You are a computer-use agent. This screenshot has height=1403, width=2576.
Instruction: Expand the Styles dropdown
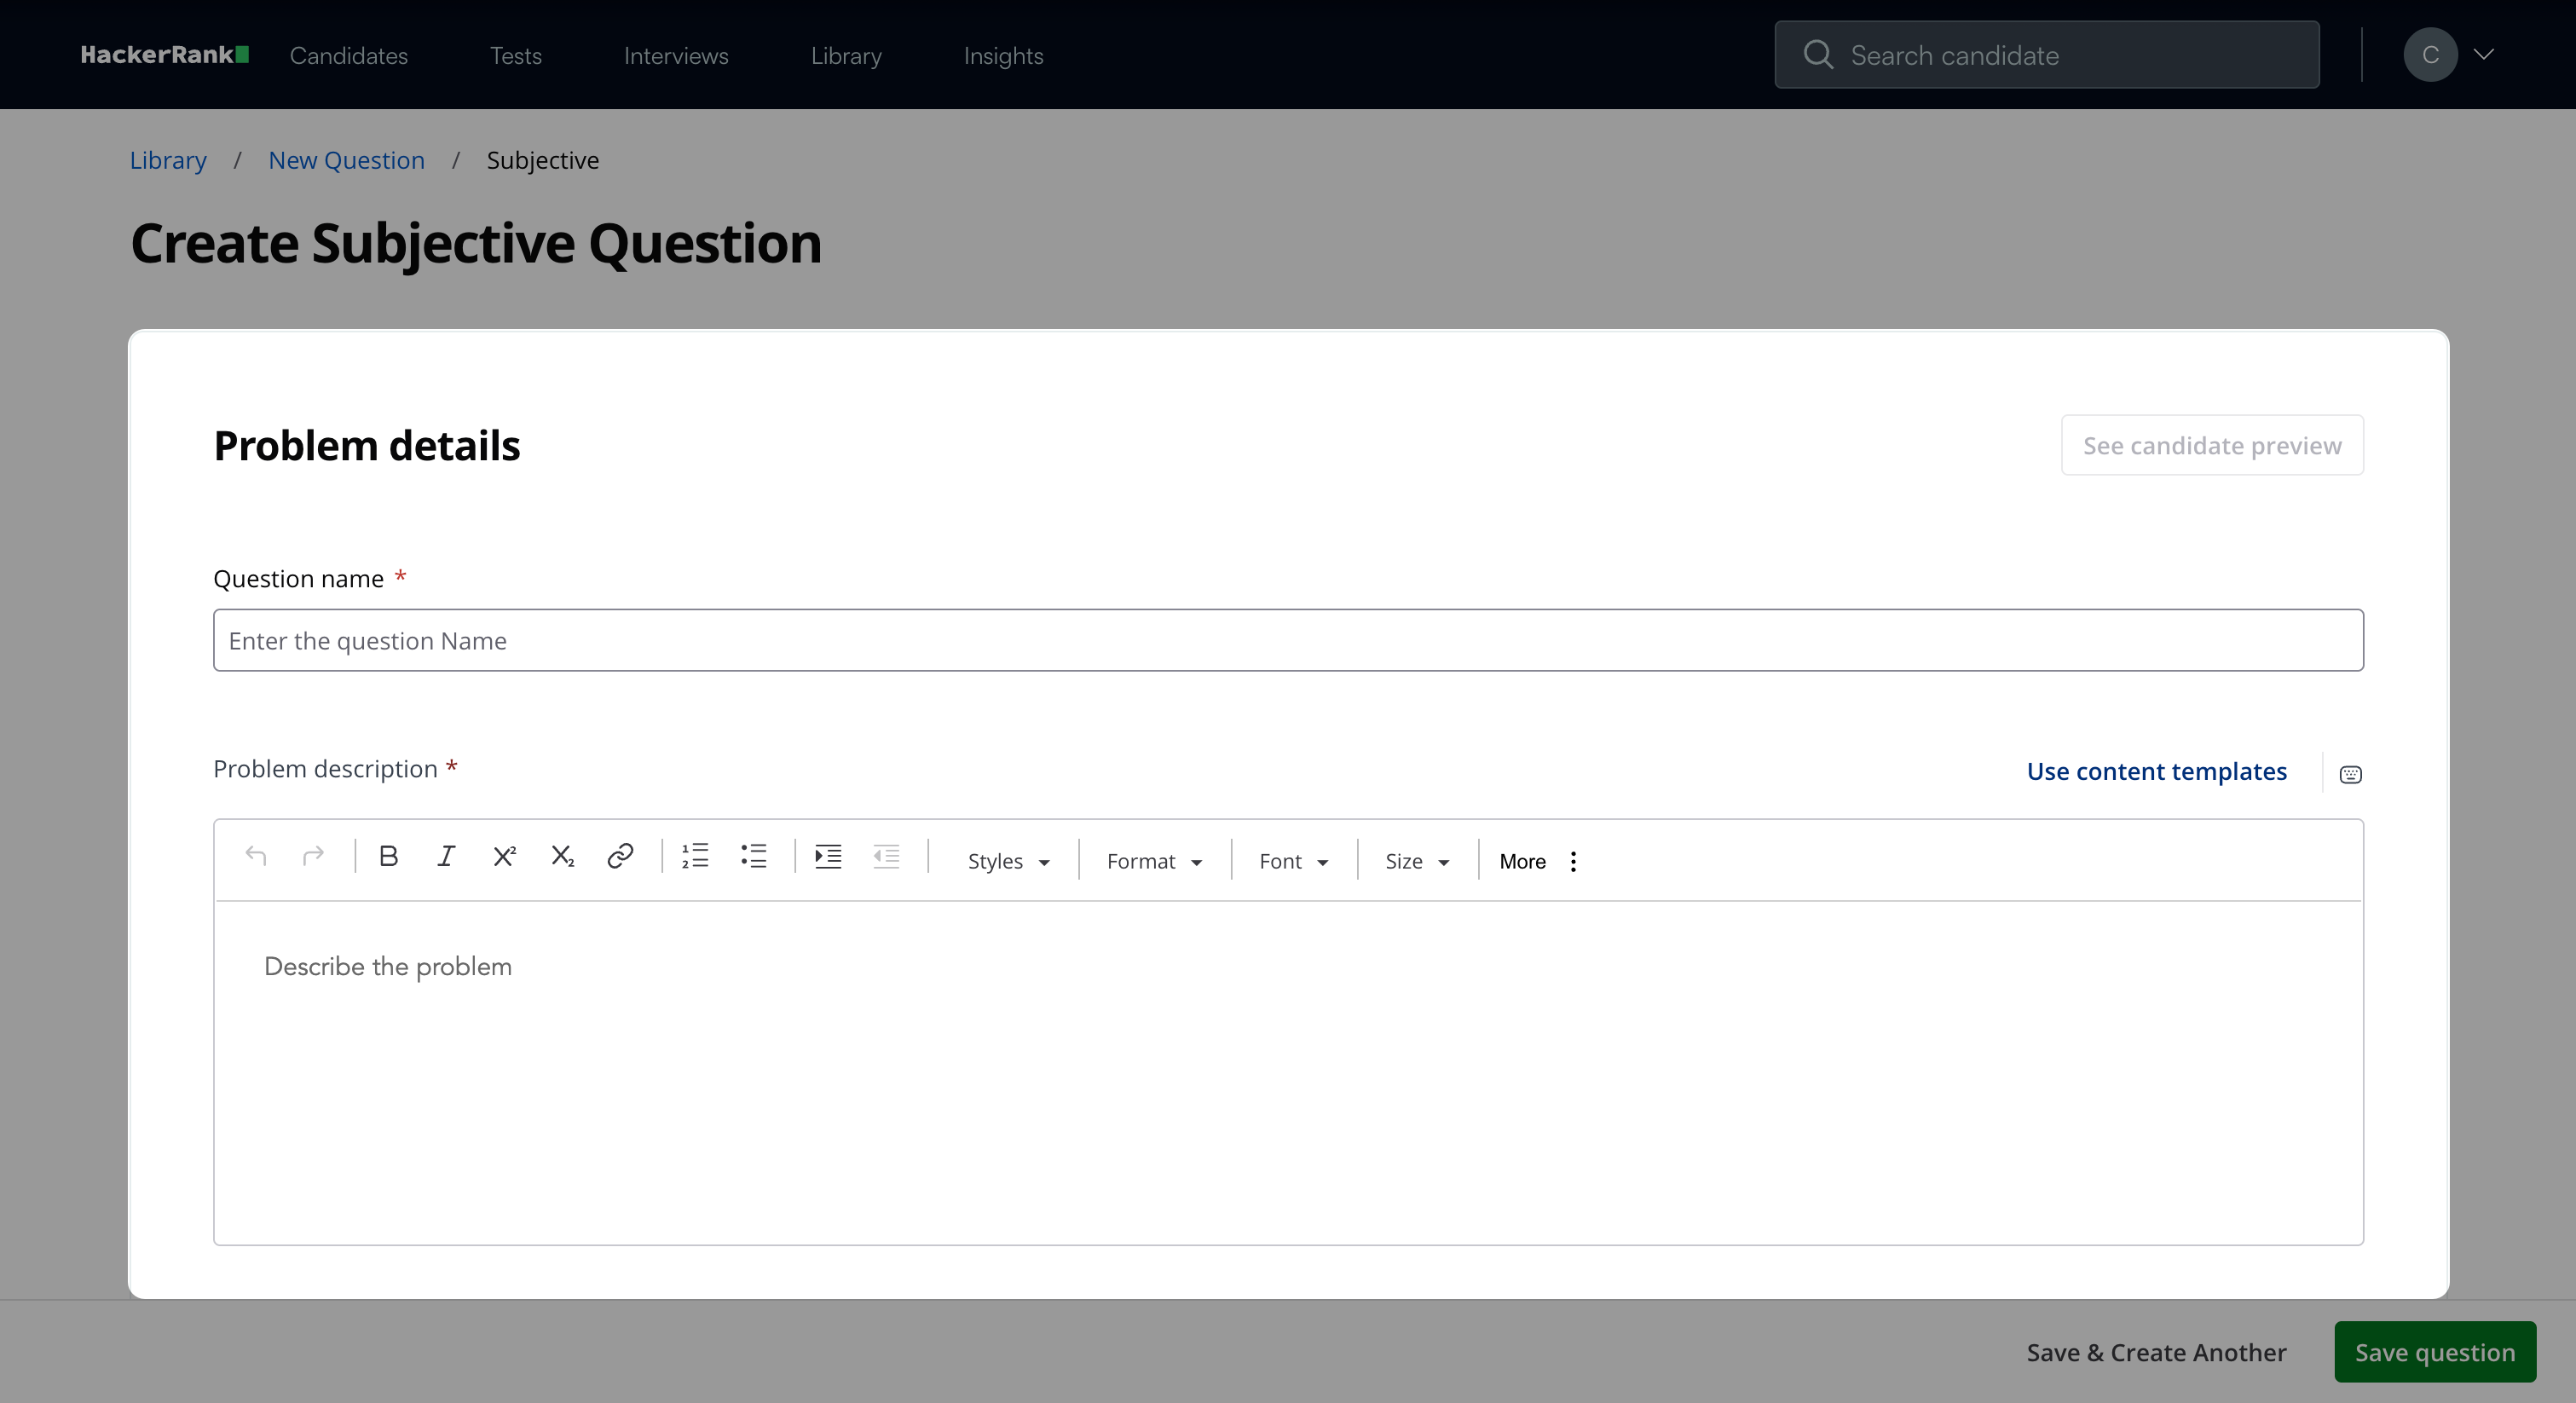pyautogui.click(x=1008, y=861)
